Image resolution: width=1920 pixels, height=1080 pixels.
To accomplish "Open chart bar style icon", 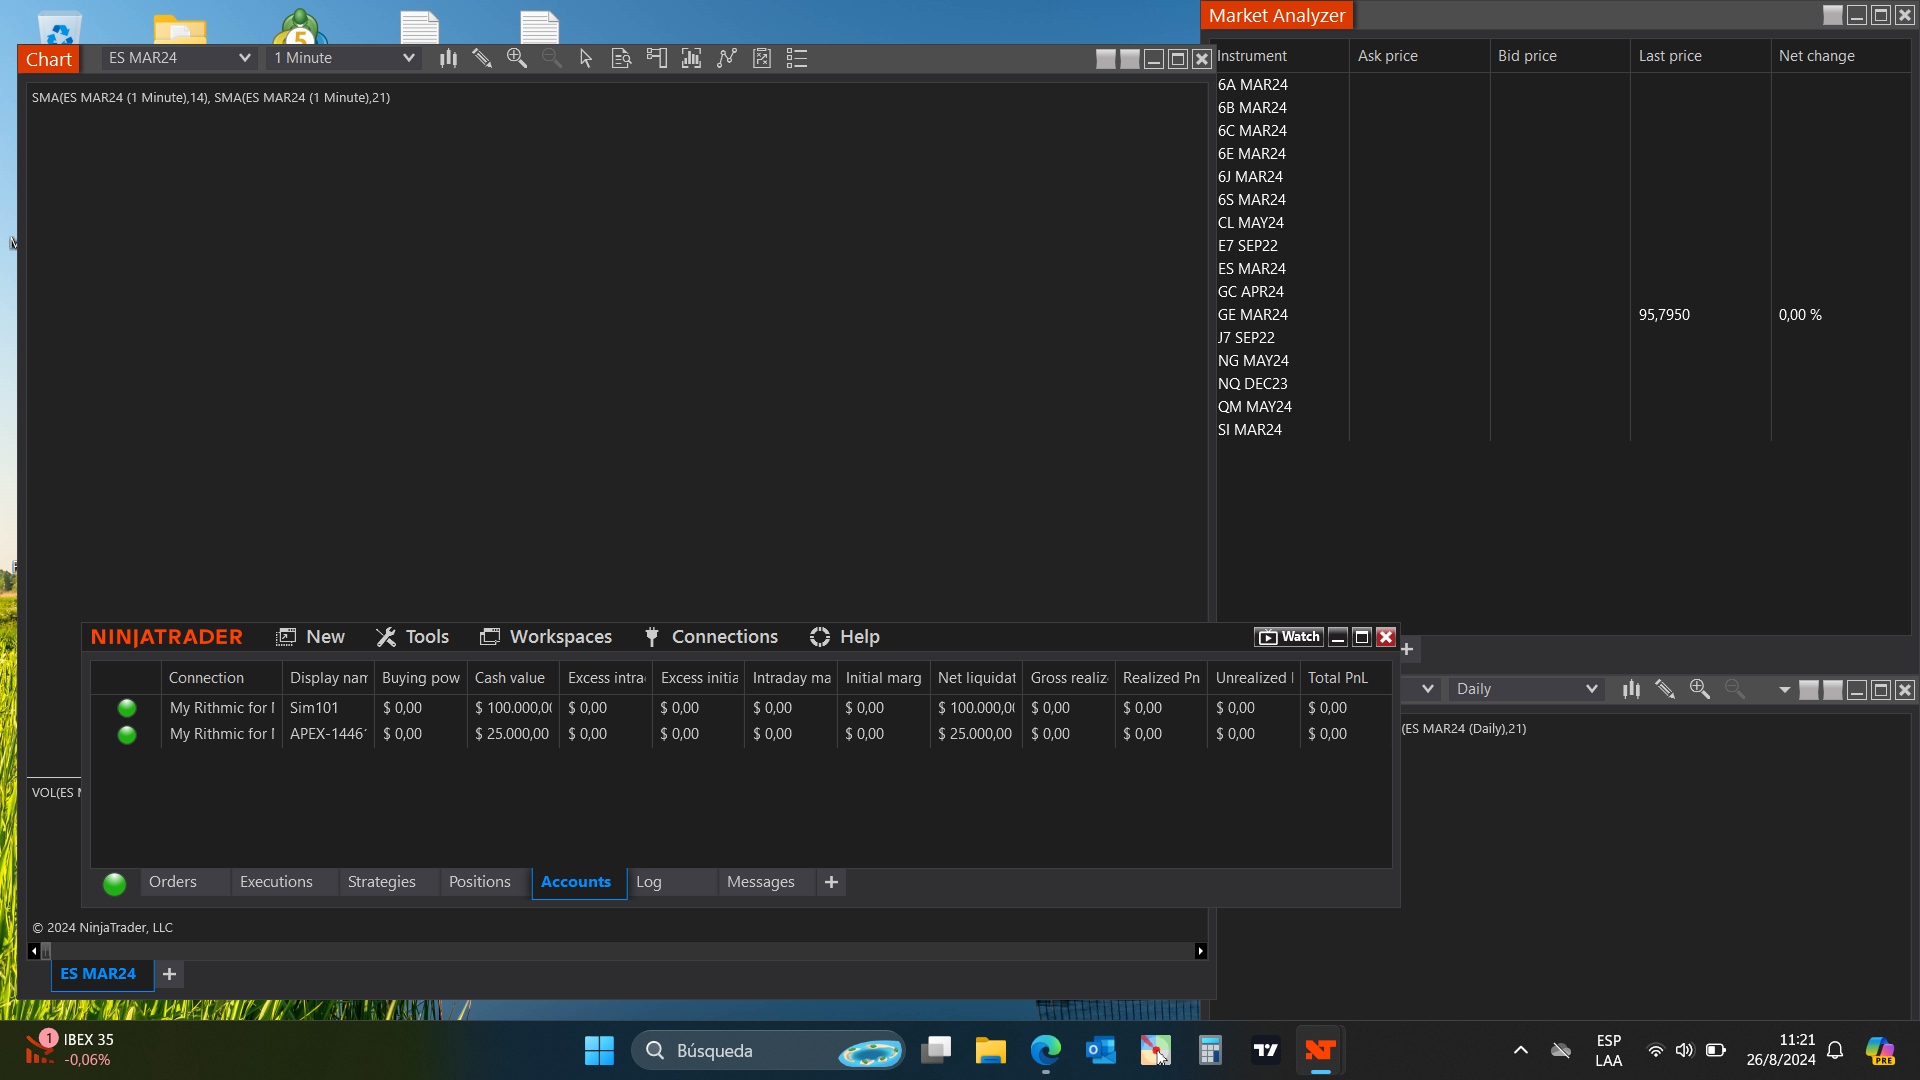I will point(448,58).
